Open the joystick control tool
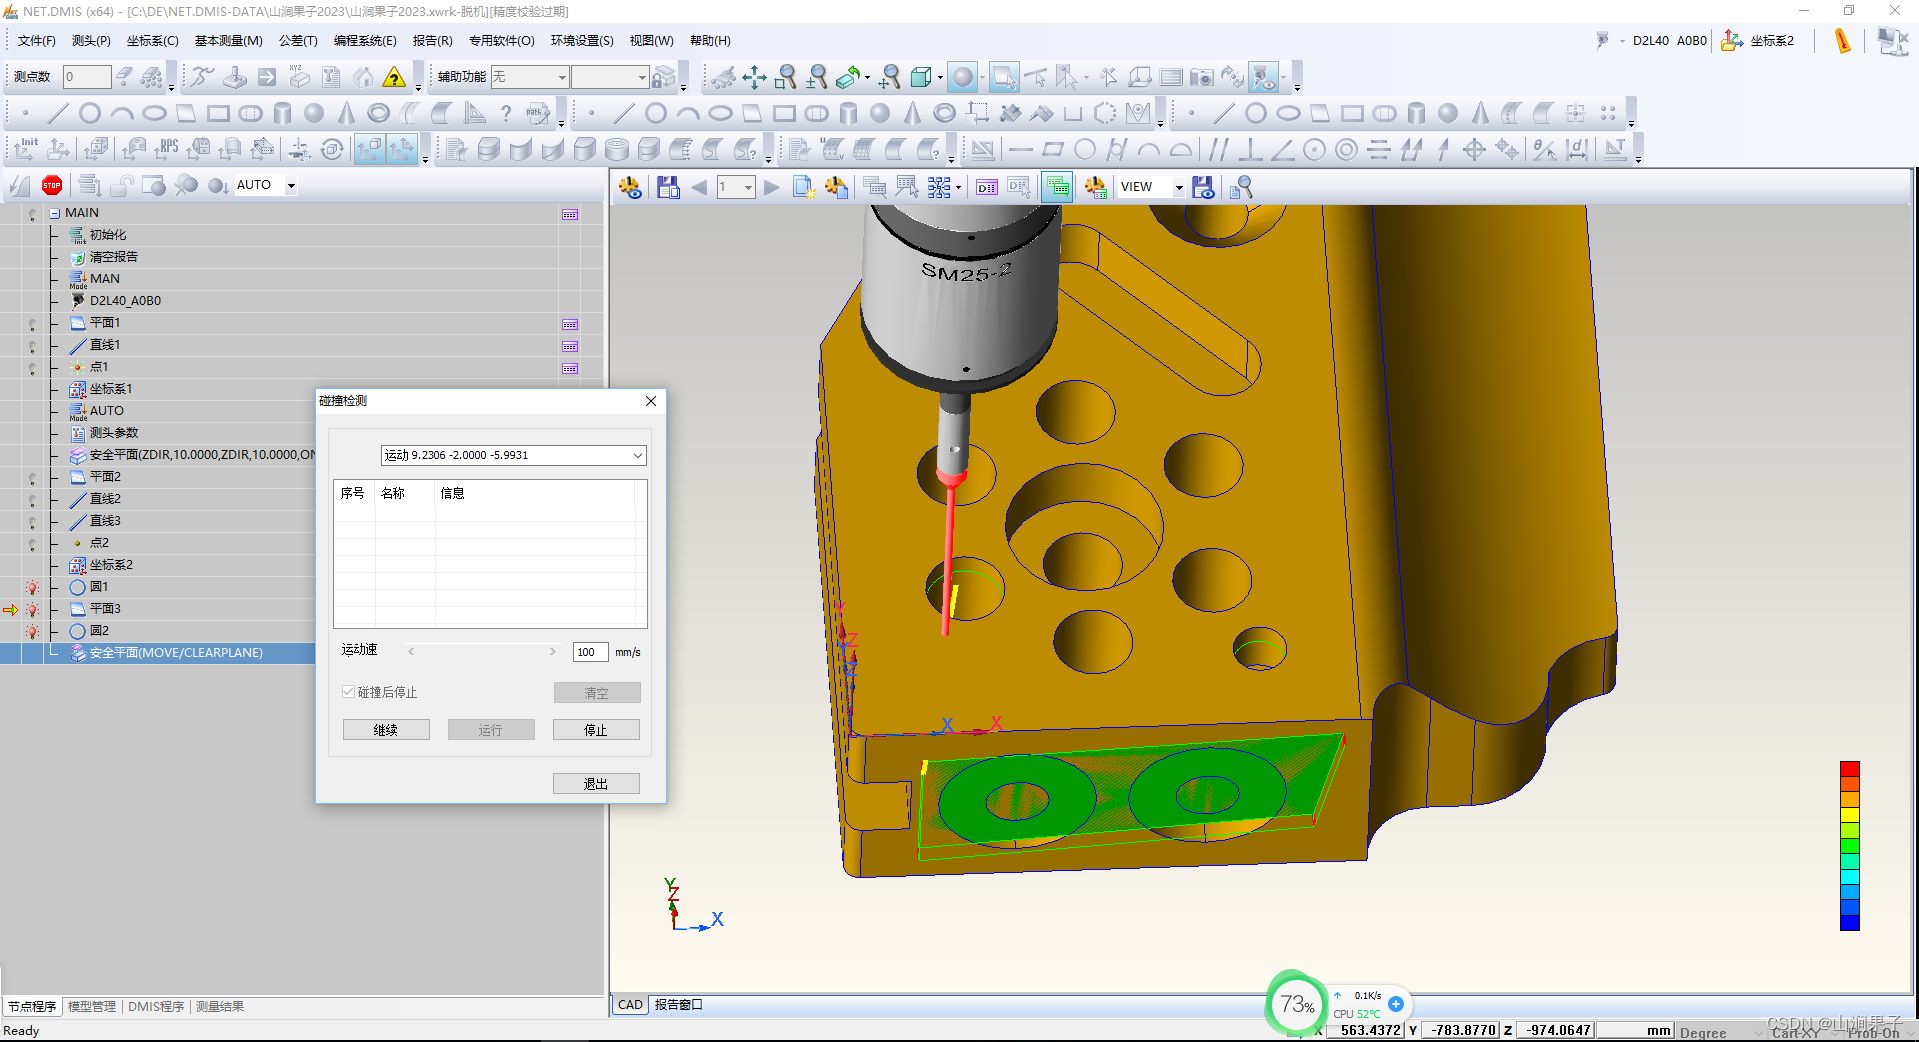This screenshot has width=1919, height=1042. point(235,77)
